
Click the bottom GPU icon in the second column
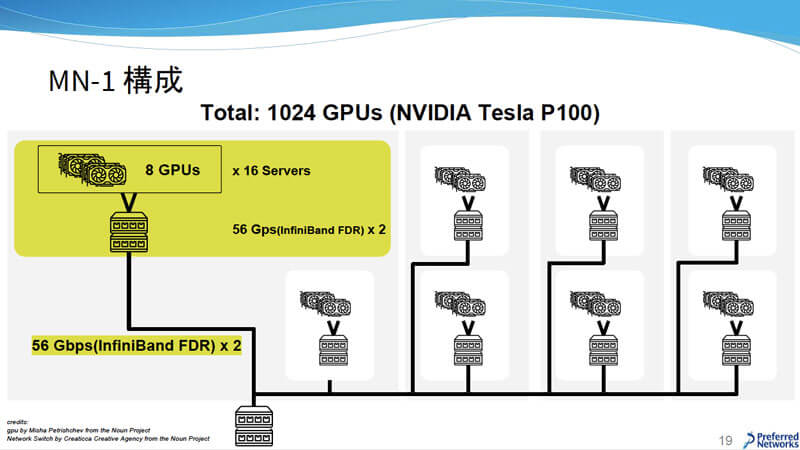click(x=460, y=304)
